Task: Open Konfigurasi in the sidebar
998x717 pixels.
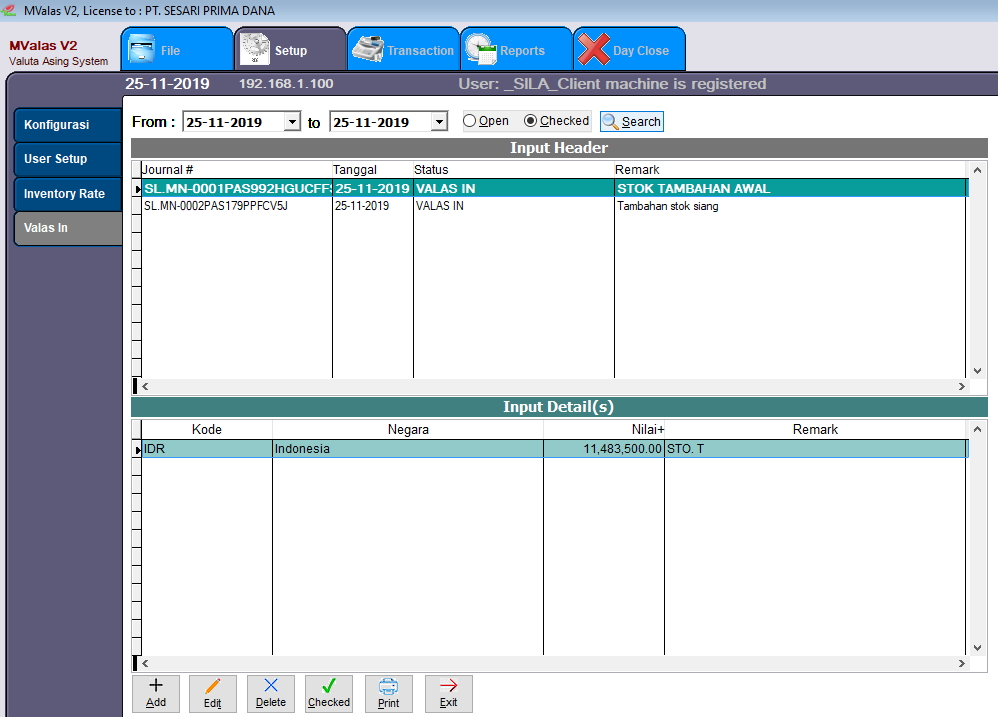Action: pyautogui.click(x=66, y=125)
